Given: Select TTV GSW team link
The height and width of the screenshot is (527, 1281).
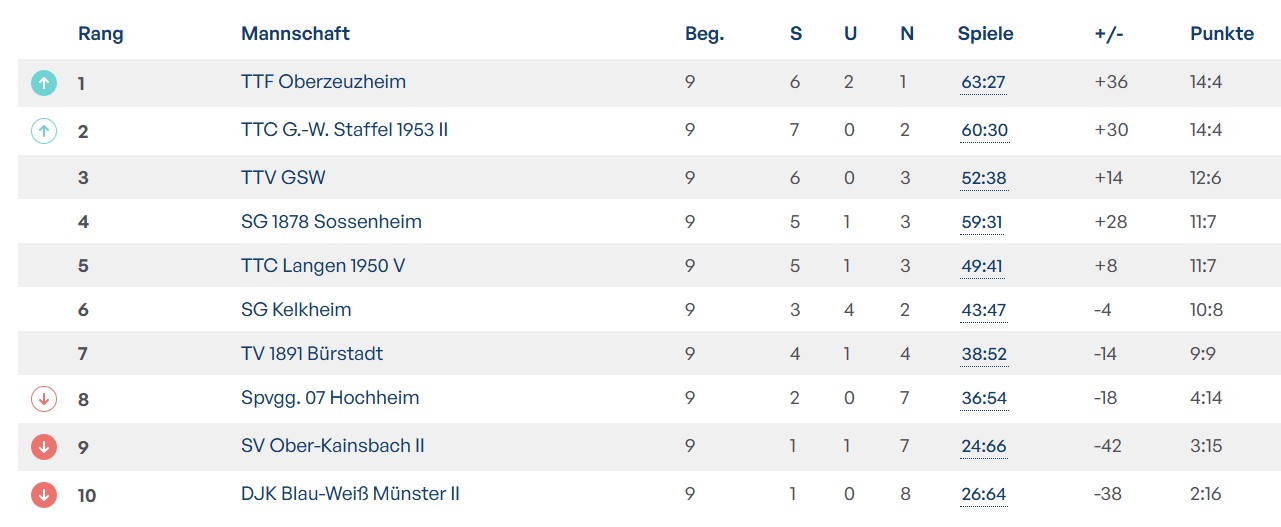Looking at the screenshot, I should 283,178.
